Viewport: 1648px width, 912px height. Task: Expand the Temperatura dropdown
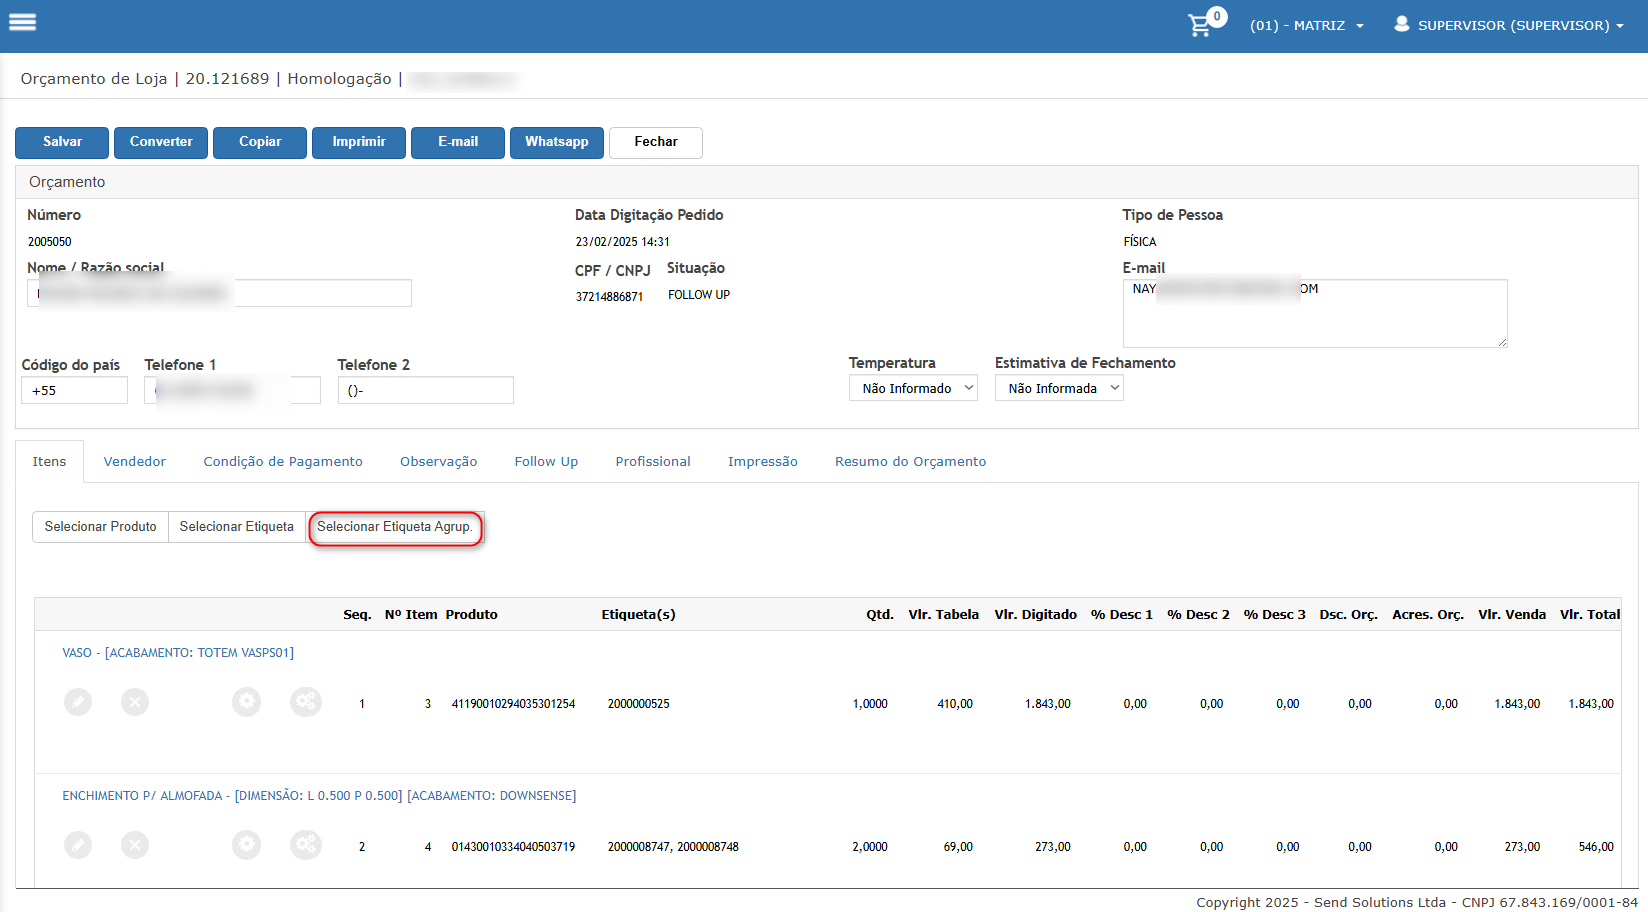(913, 388)
